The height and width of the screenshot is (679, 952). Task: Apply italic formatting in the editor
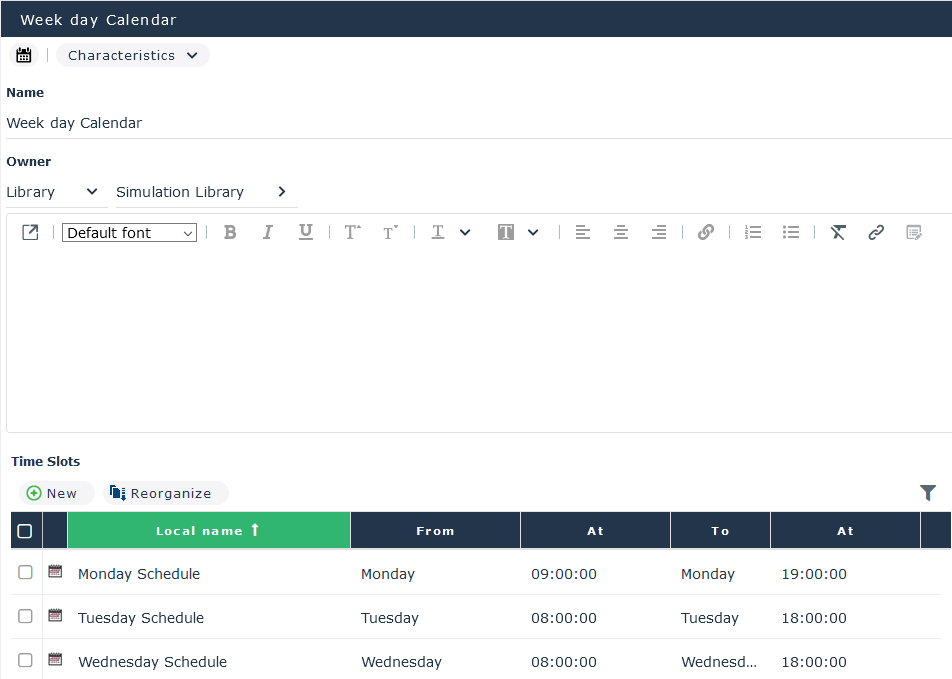(x=267, y=232)
